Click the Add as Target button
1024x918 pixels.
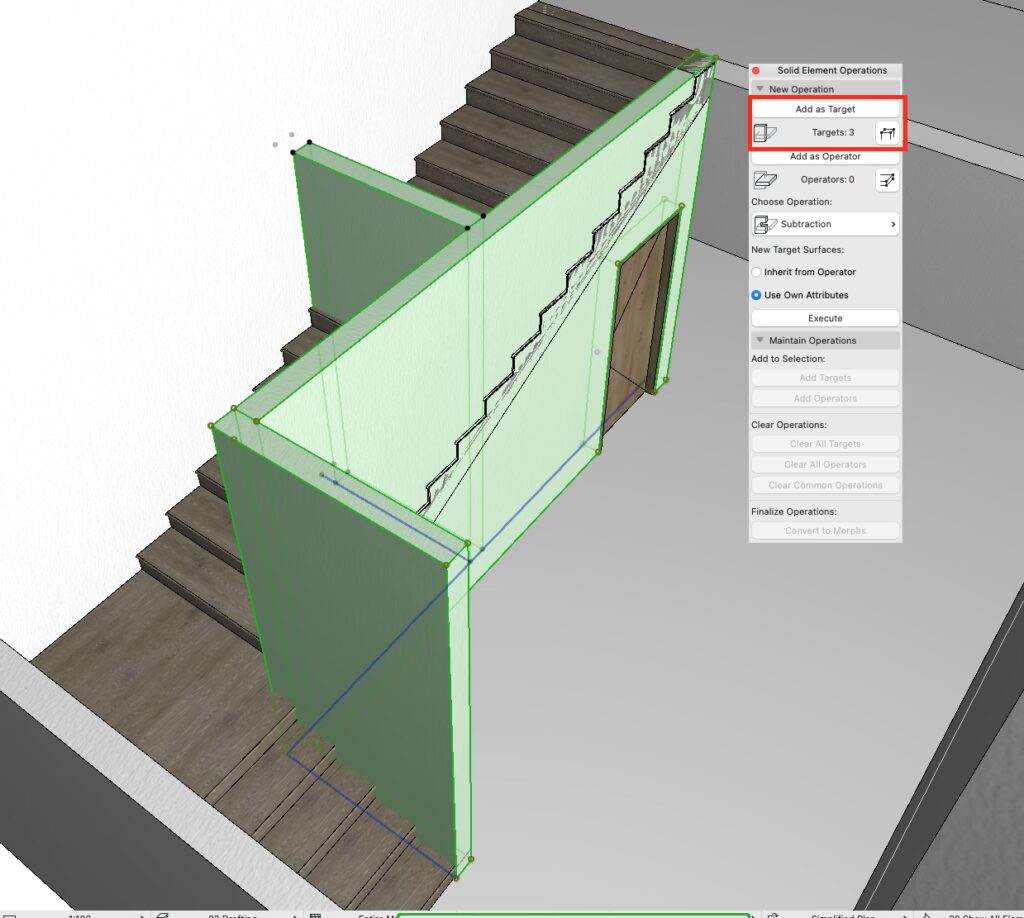click(x=825, y=109)
